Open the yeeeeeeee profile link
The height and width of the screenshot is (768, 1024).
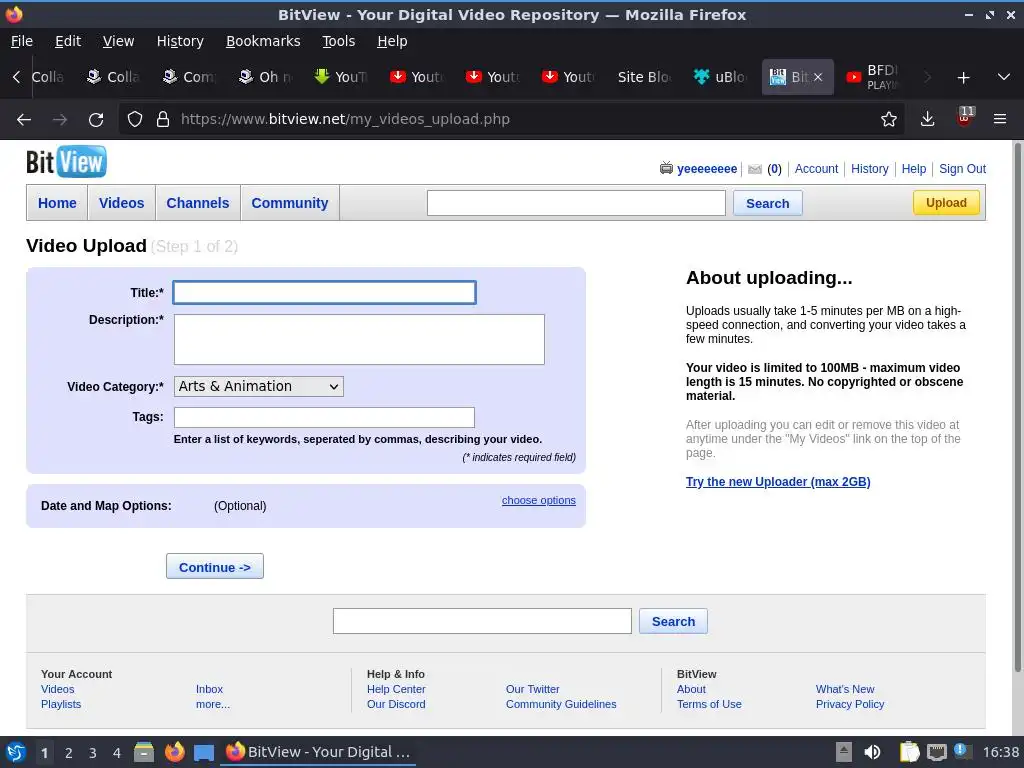[707, 169]
